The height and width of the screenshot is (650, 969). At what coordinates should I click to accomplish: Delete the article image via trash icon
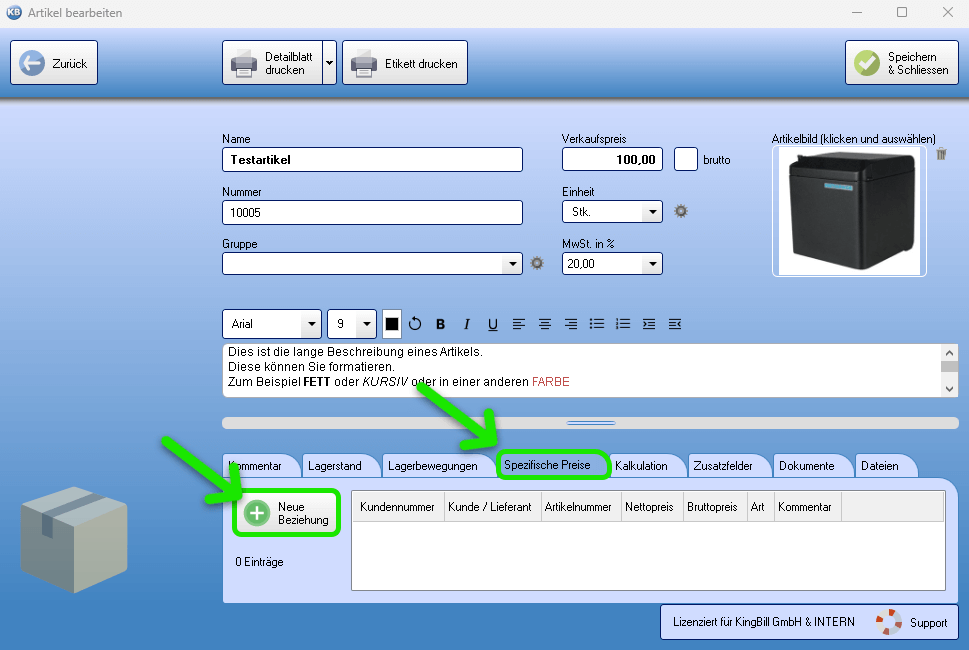coord(941,154)
